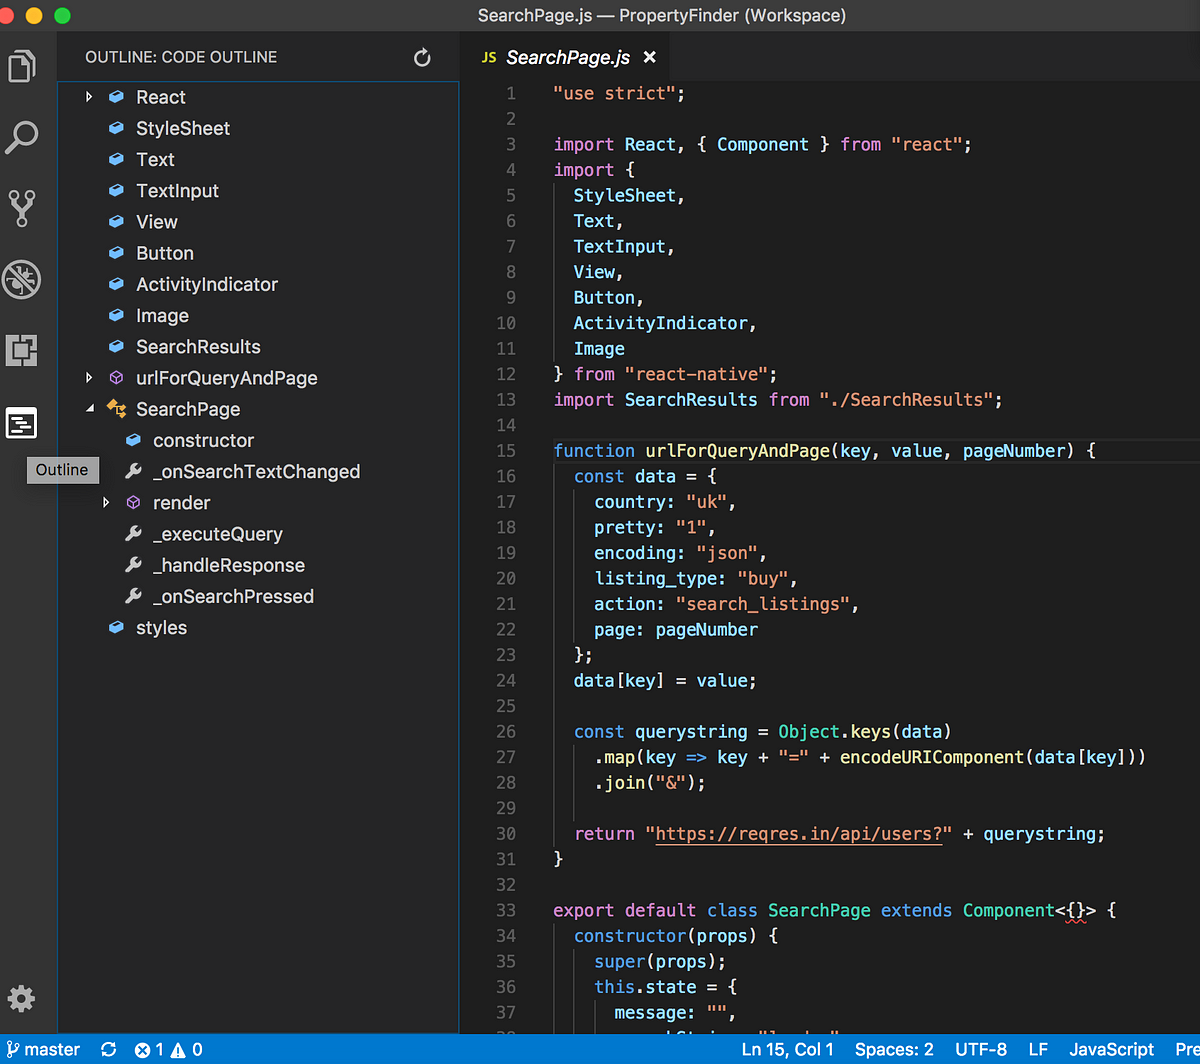
Task: Click the wrench icon beside _executeQuery
Action: (133, 534)
